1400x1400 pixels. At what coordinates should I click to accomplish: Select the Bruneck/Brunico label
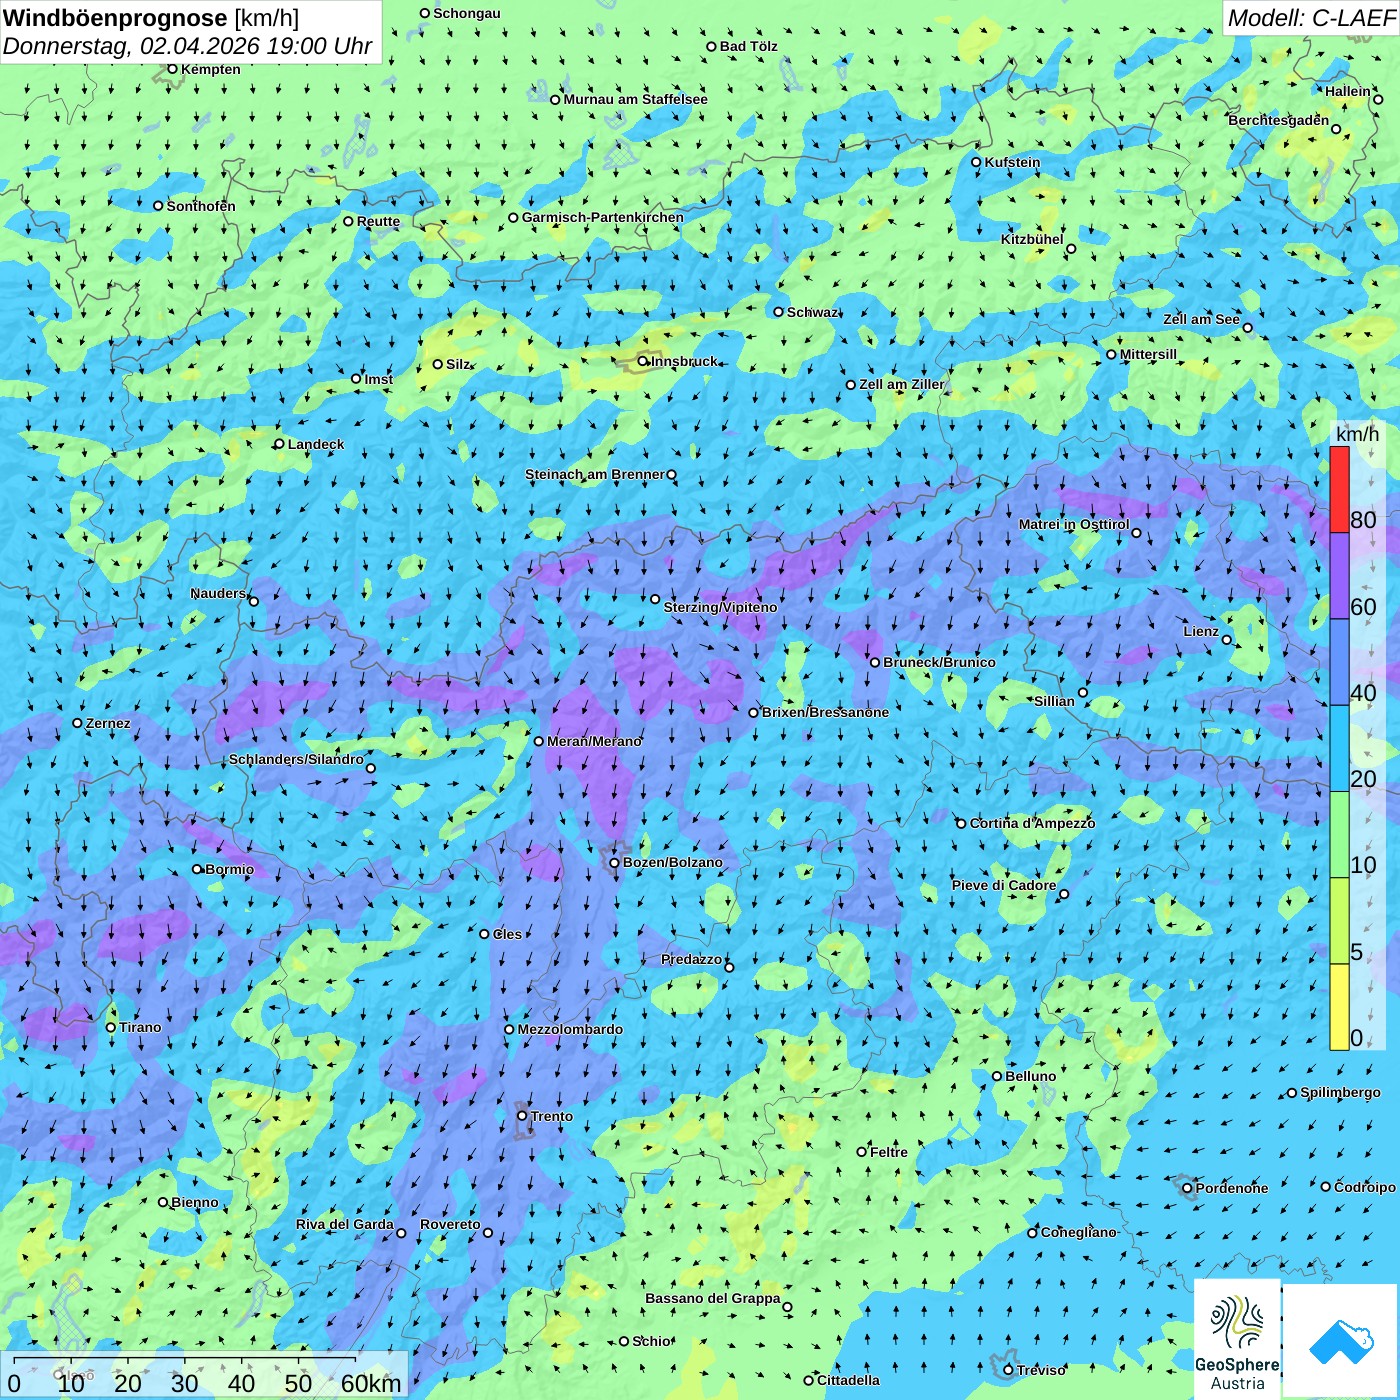pos(939,662)
